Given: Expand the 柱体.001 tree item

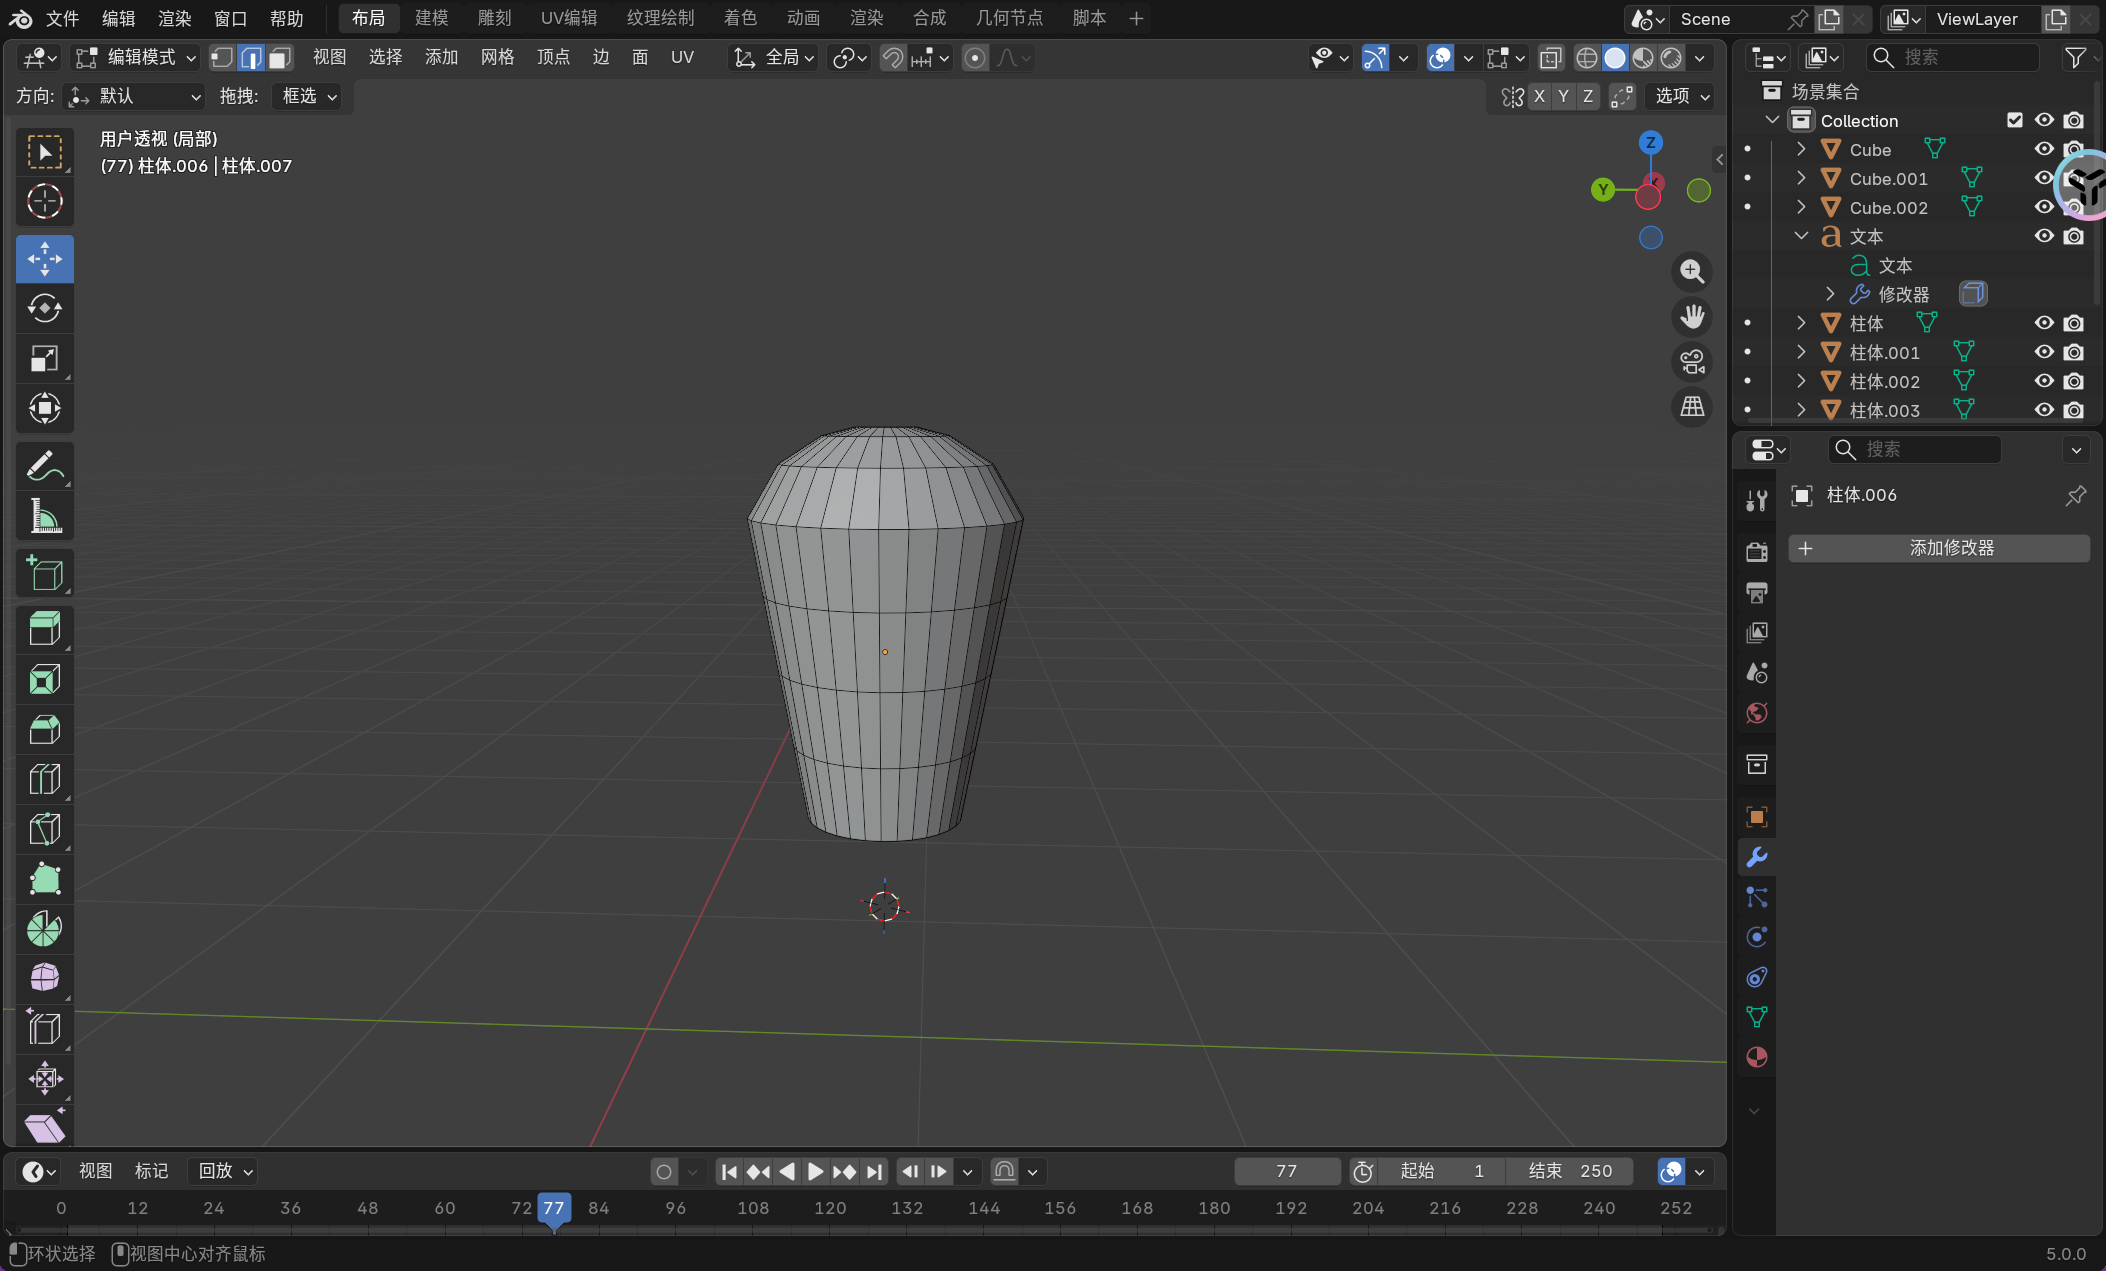Looking at the screenshot, I should (1801, 352).
